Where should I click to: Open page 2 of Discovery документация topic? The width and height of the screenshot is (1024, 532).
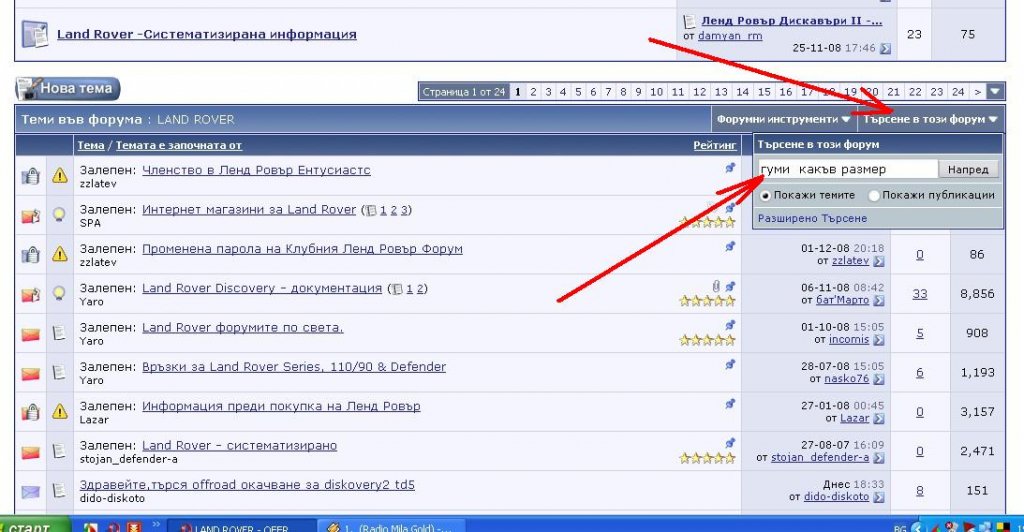[x=421, y=289]
